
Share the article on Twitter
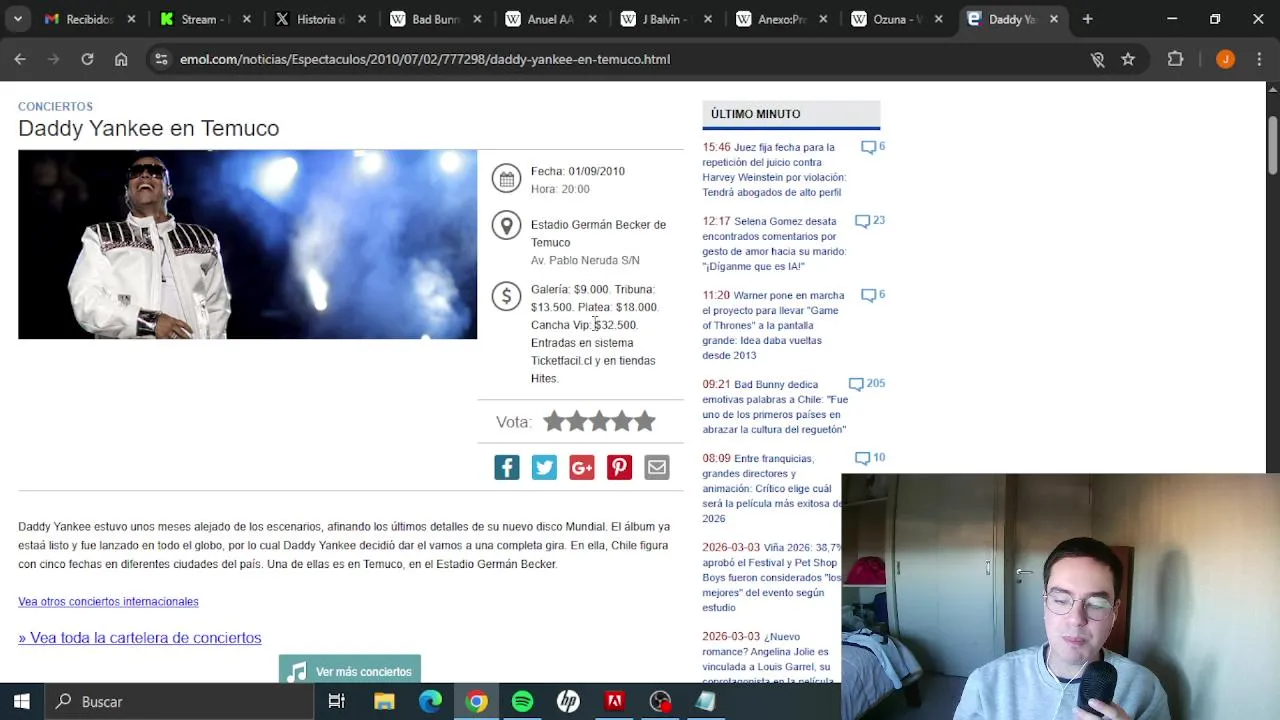tap(544, 467)
